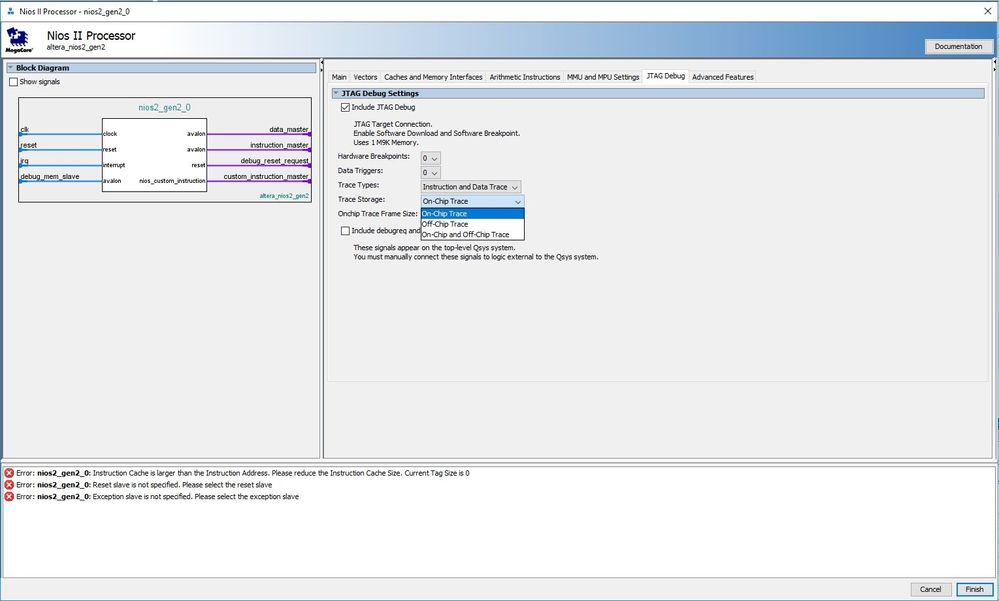The width and height of the screenshot is (999, 601).
Task: Click data_master port label
Action: [x=289, y=129]
